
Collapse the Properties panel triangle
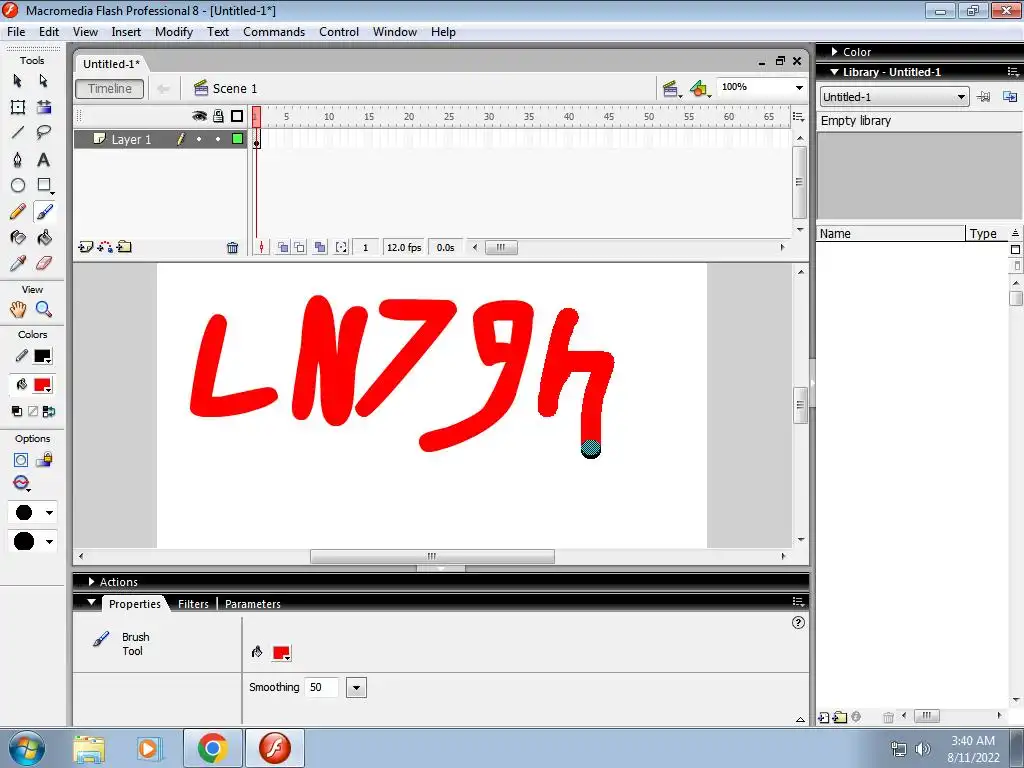91,602
